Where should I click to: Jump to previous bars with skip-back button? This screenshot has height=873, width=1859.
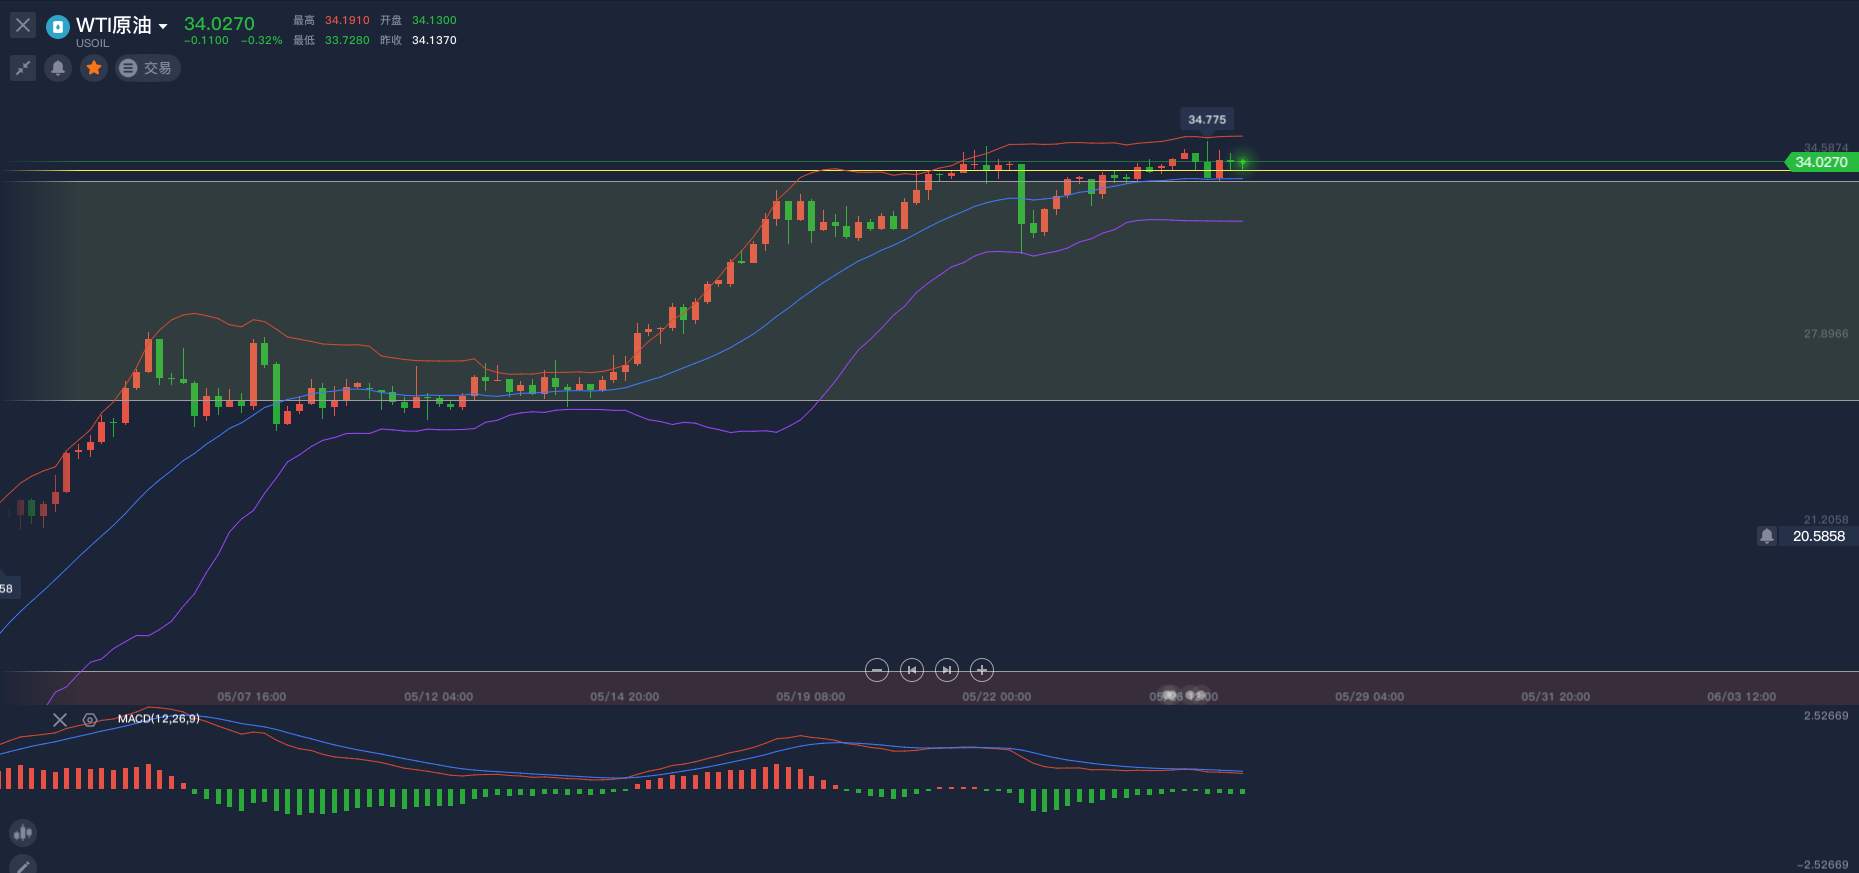[x=912, y=670]
